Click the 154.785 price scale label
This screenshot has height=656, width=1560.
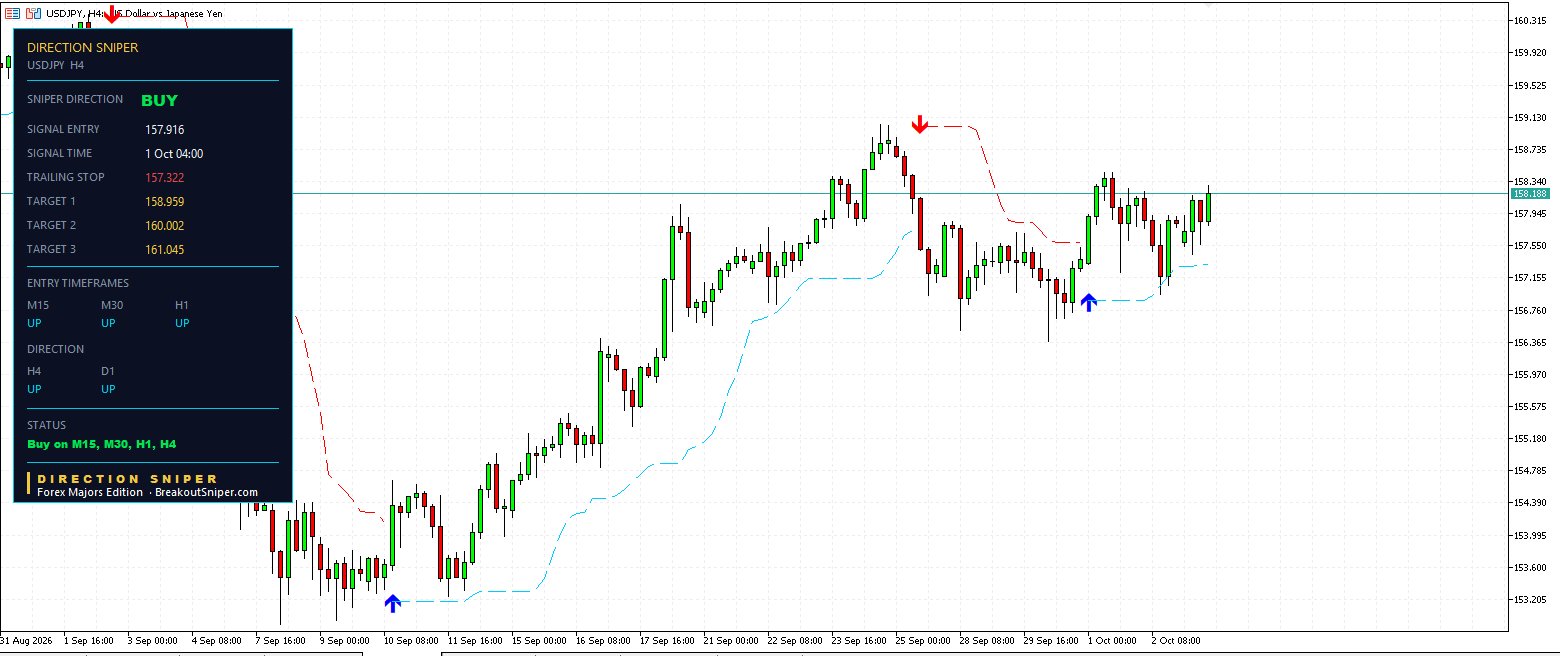click(x=1530, y=470)
